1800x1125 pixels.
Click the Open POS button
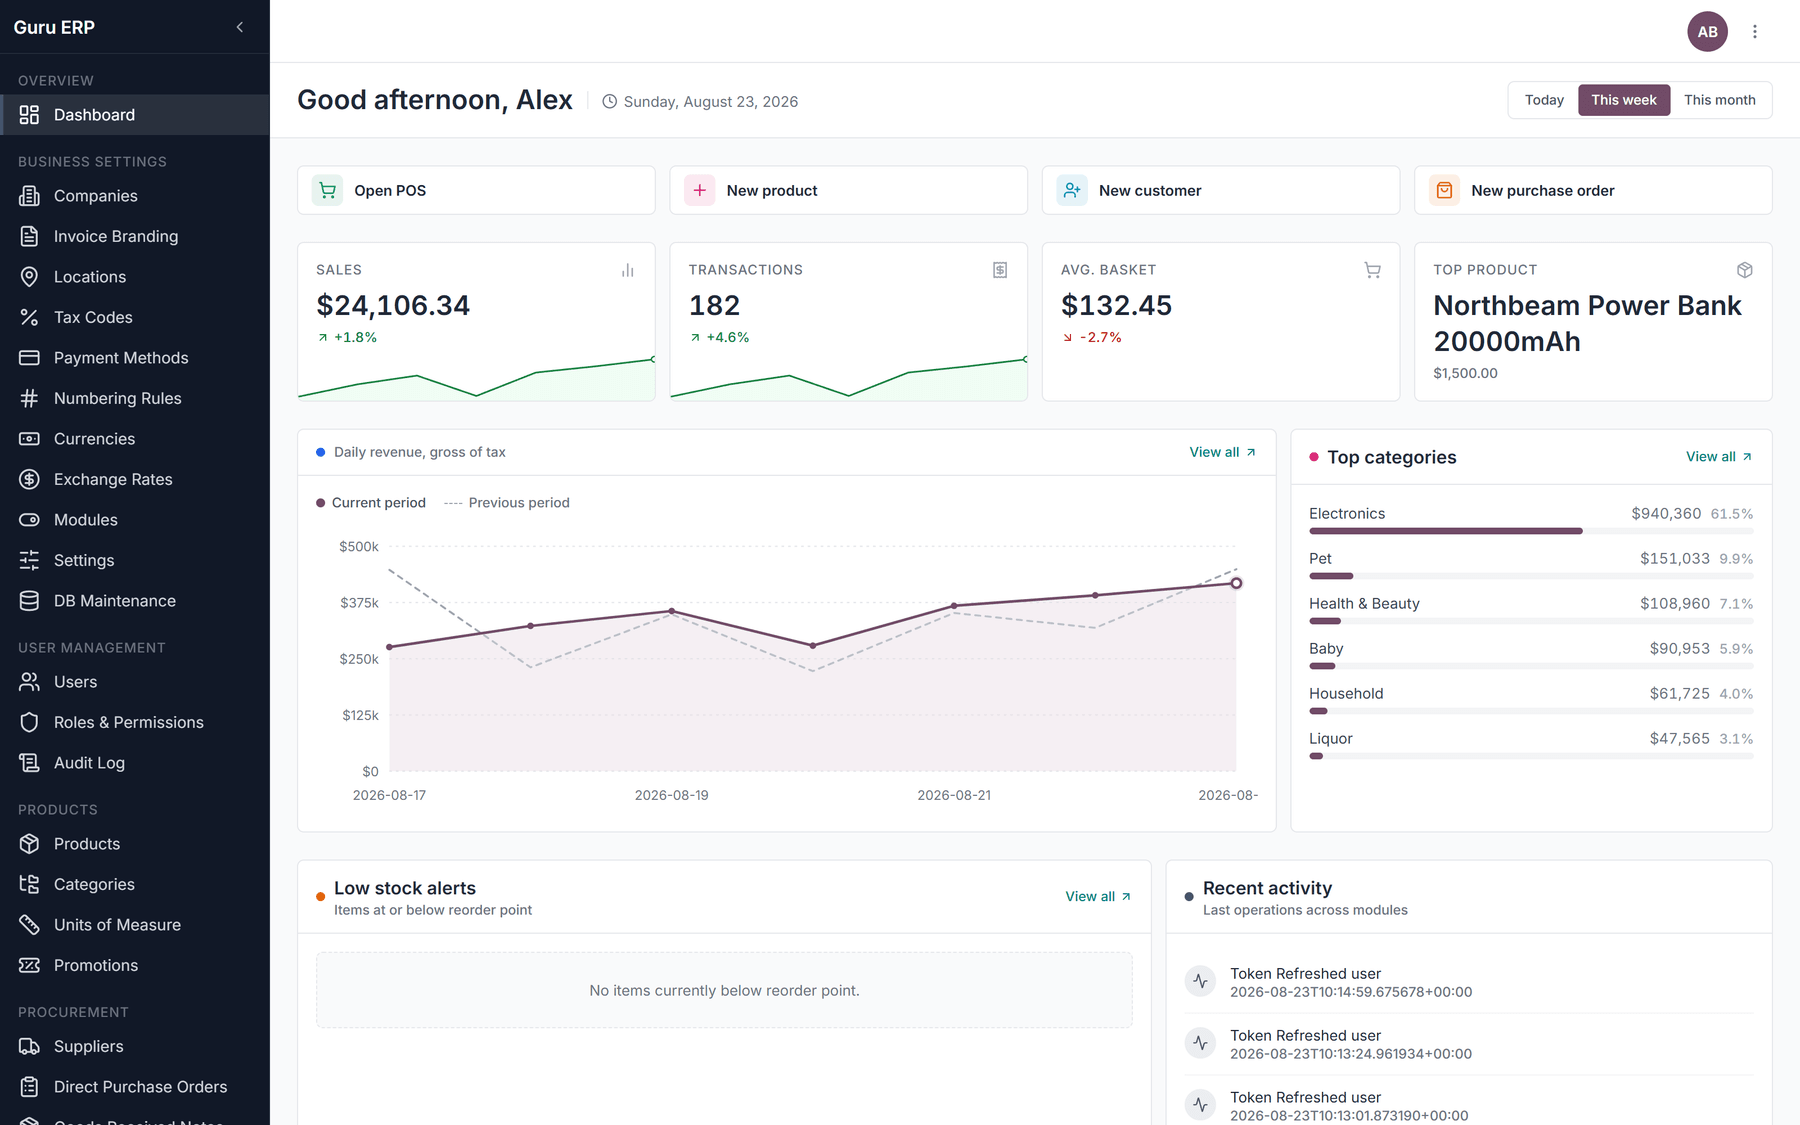coord(476,190)
